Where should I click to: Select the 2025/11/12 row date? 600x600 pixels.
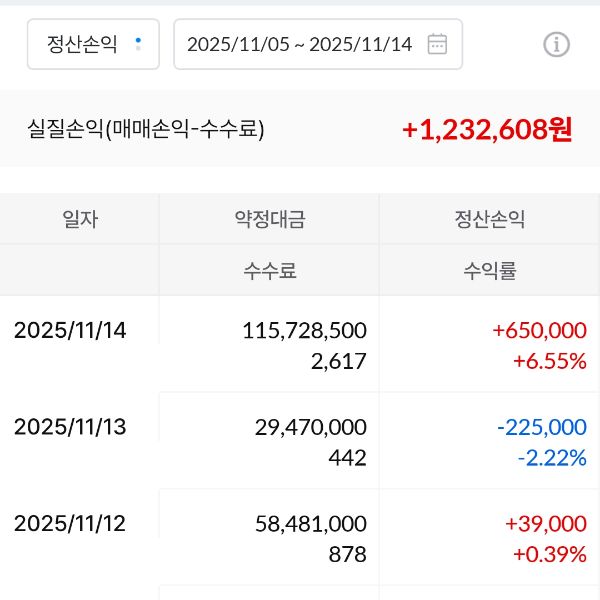70,524
